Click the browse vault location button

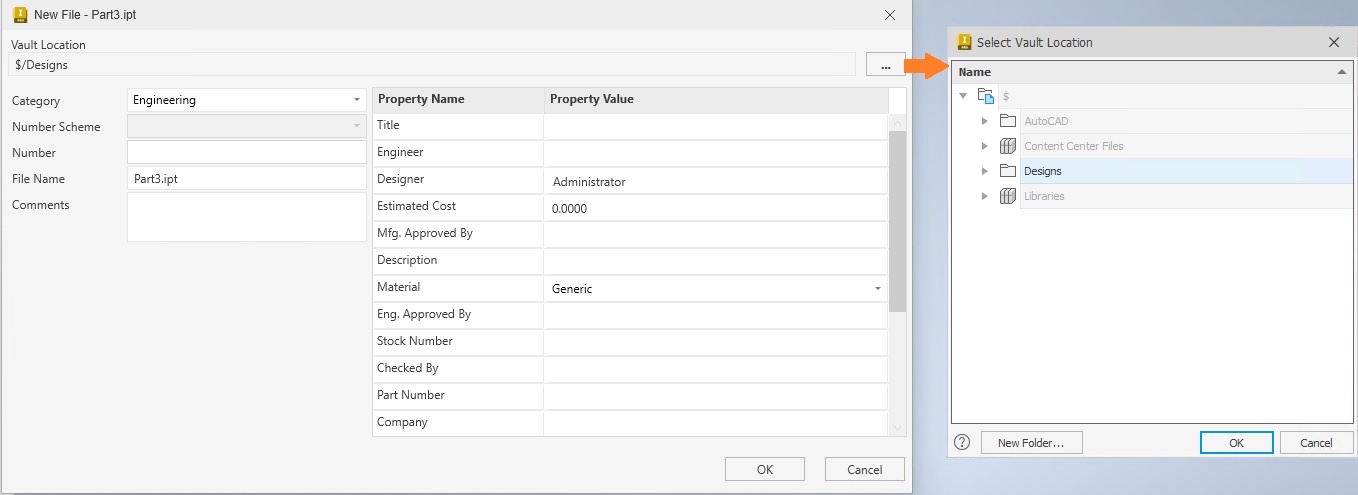pos(885,65)
